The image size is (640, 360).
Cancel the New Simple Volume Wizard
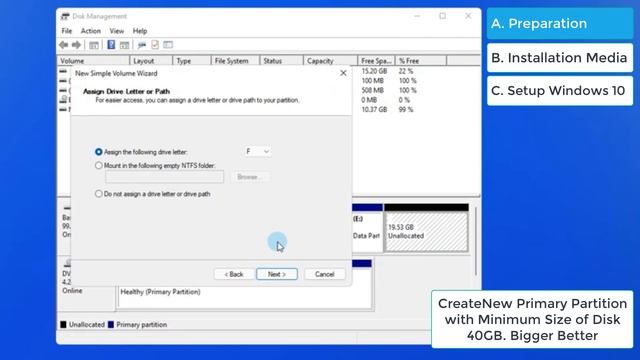(x=324, y=274)
